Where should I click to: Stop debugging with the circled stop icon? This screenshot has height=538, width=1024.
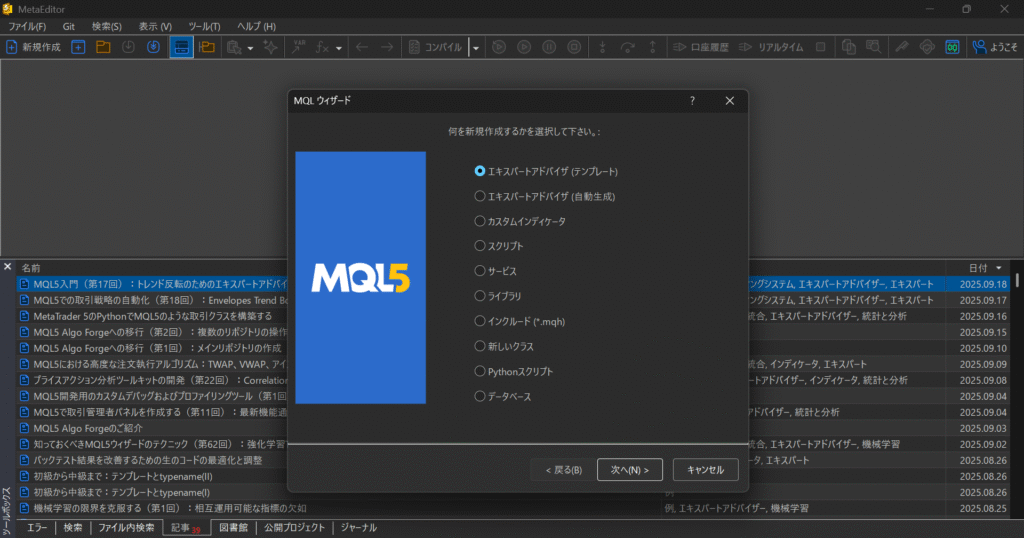574,47
